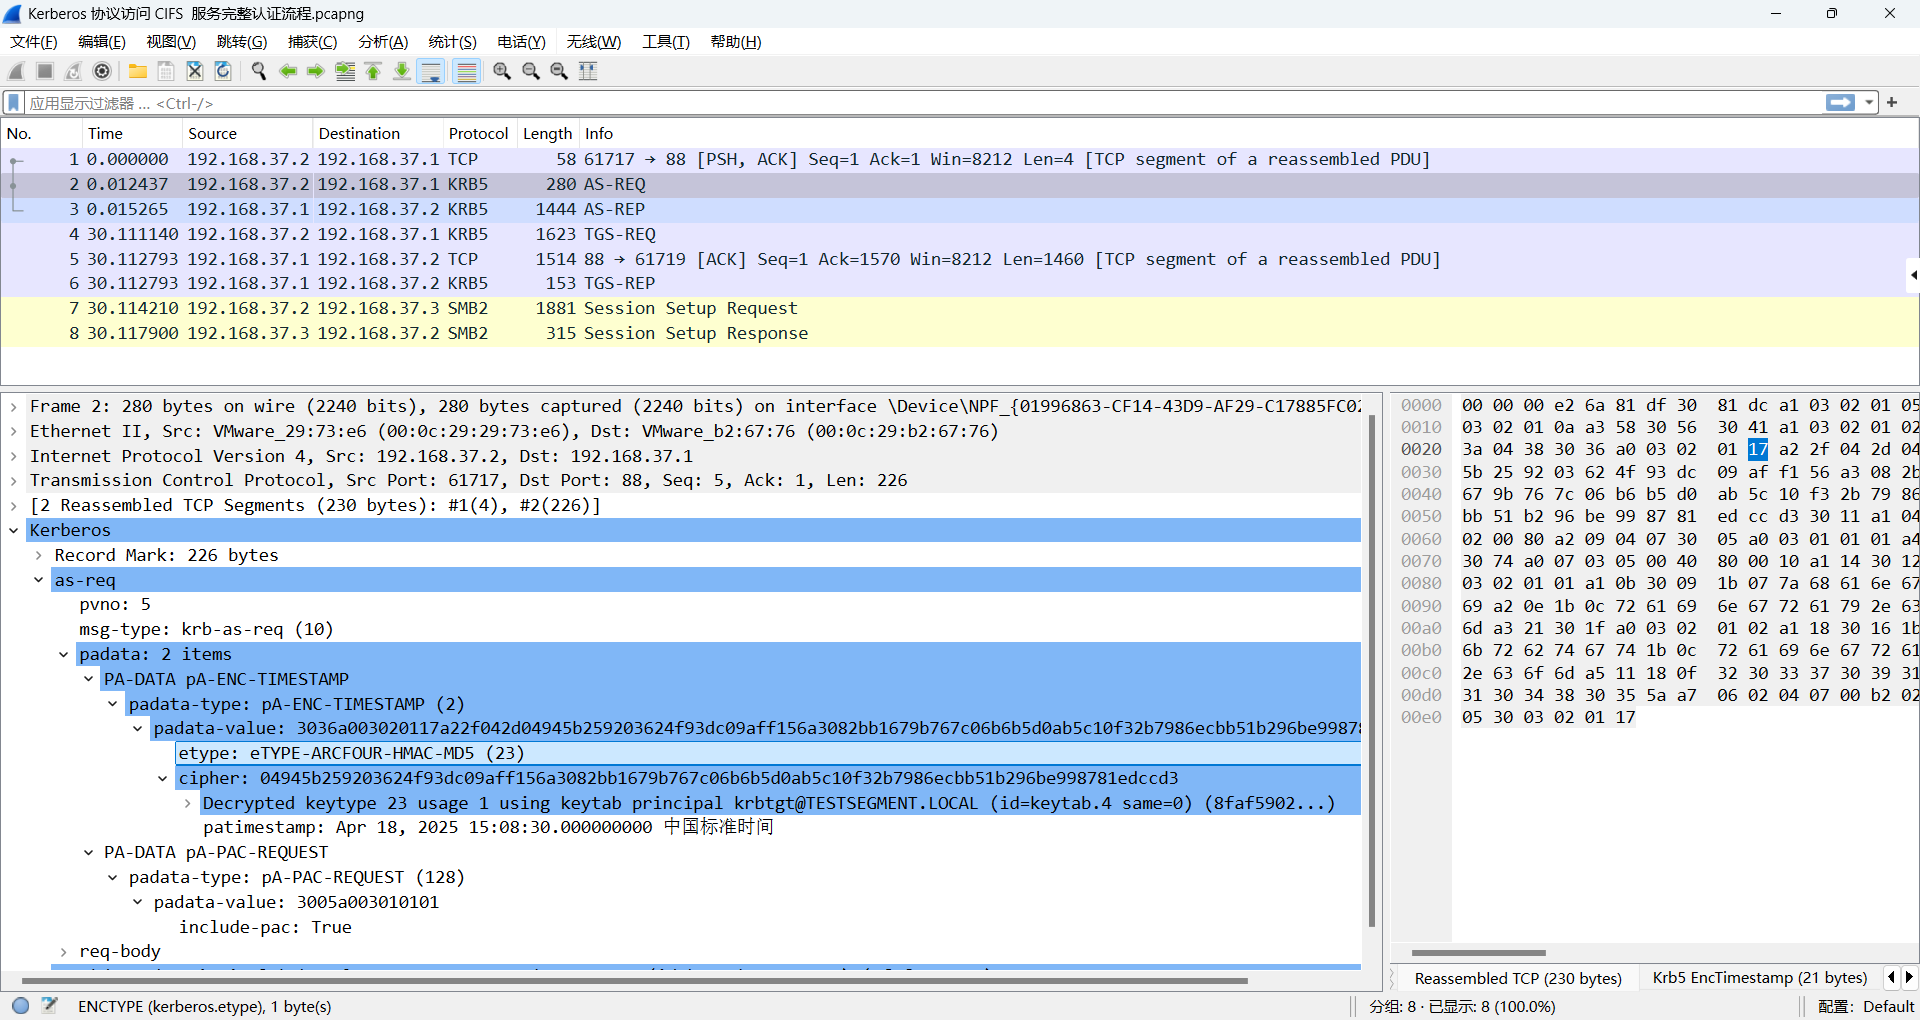Toggle auto-scroll during live capture

(x=431, y=71)
